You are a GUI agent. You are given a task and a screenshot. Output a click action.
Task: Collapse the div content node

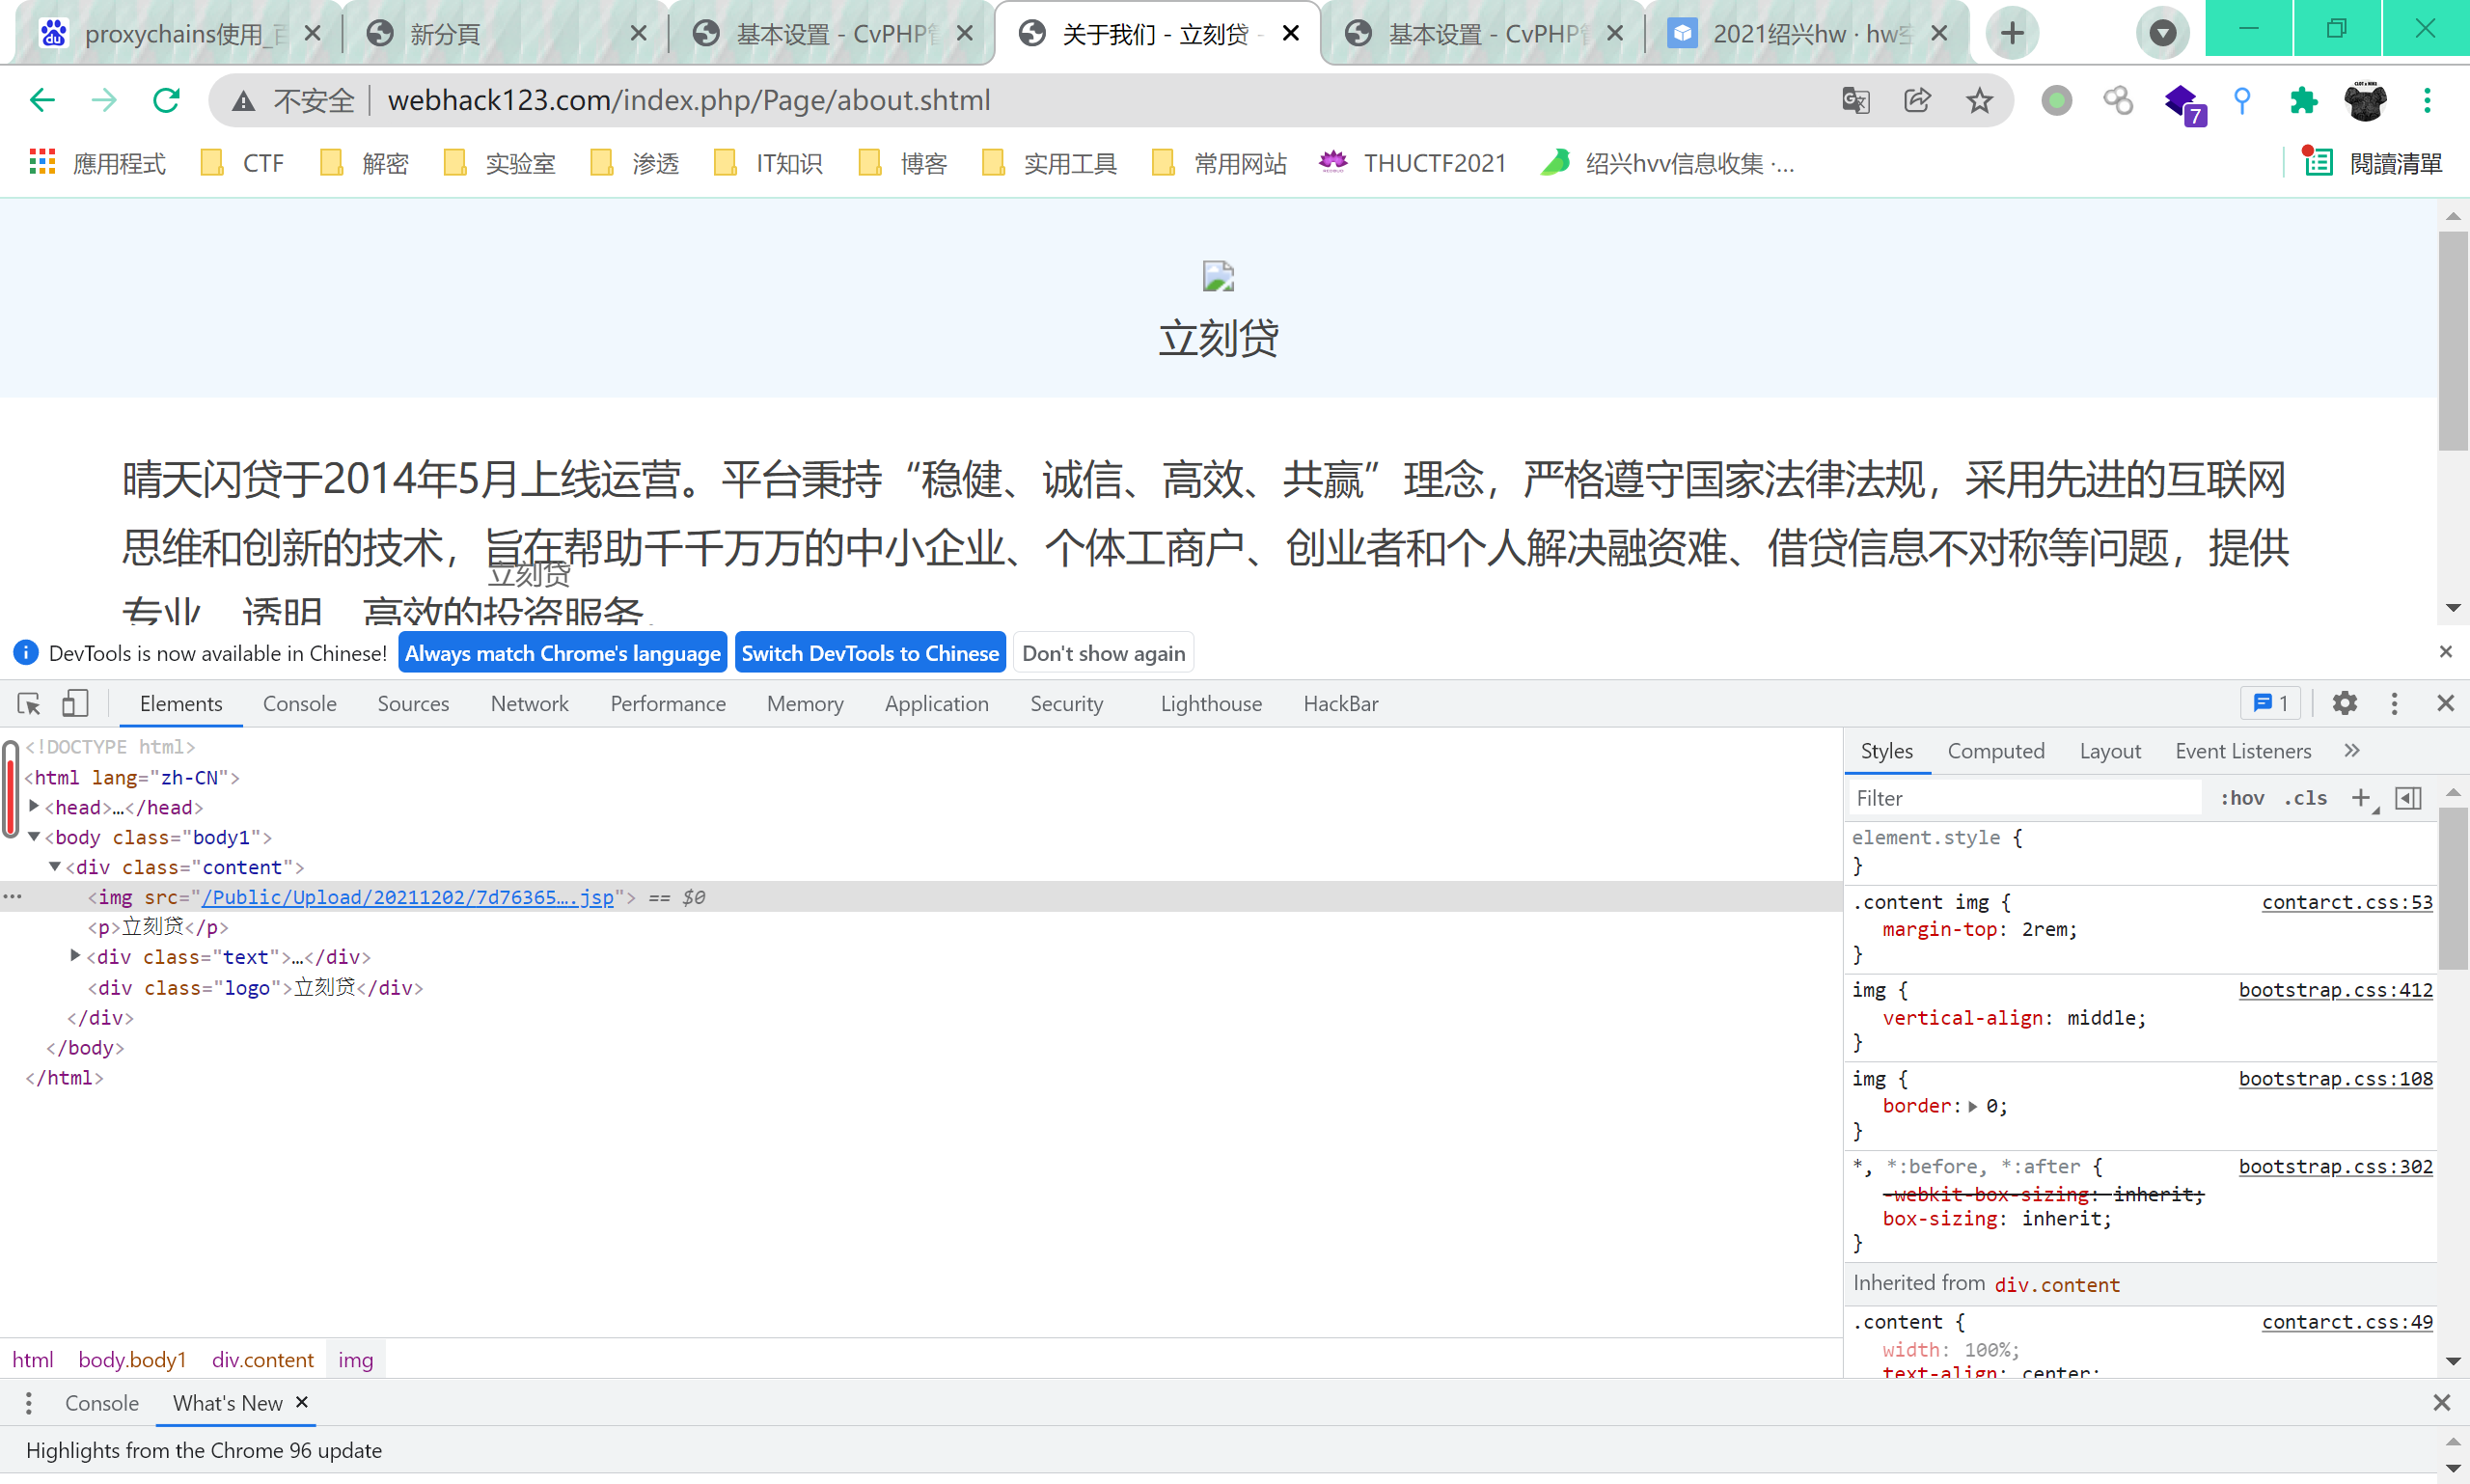pos(55,866)
